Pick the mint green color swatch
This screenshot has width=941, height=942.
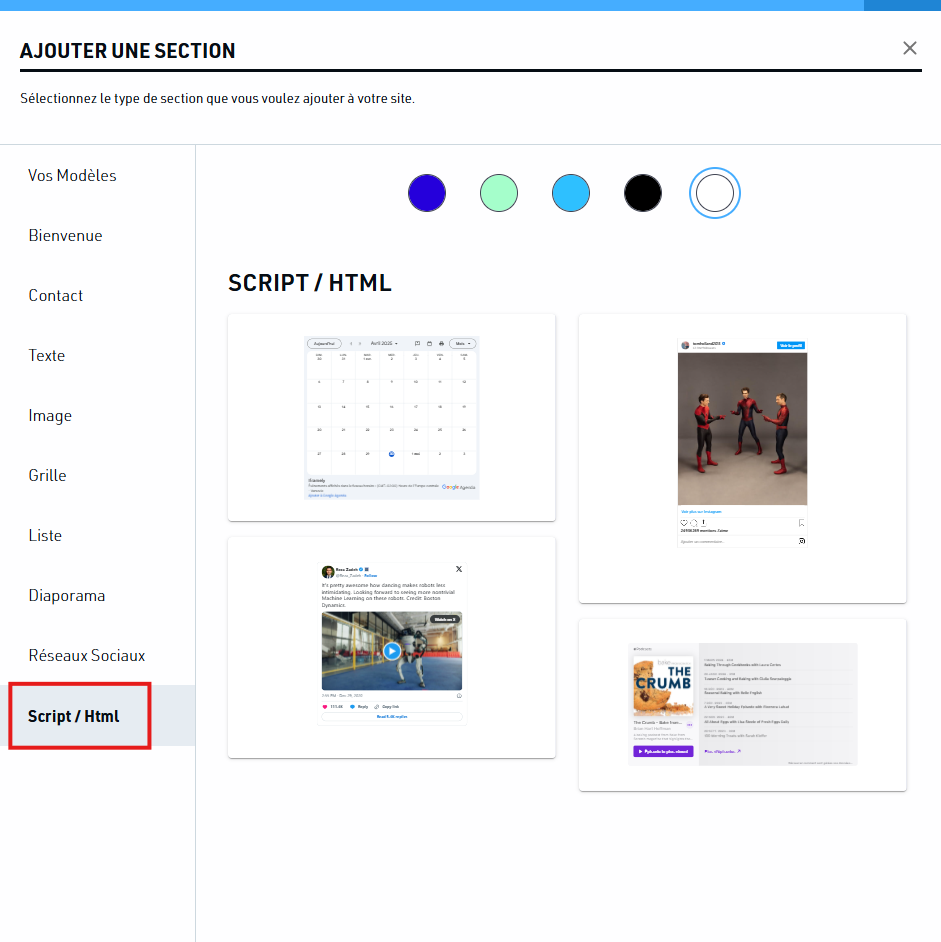tap(499, 193)
